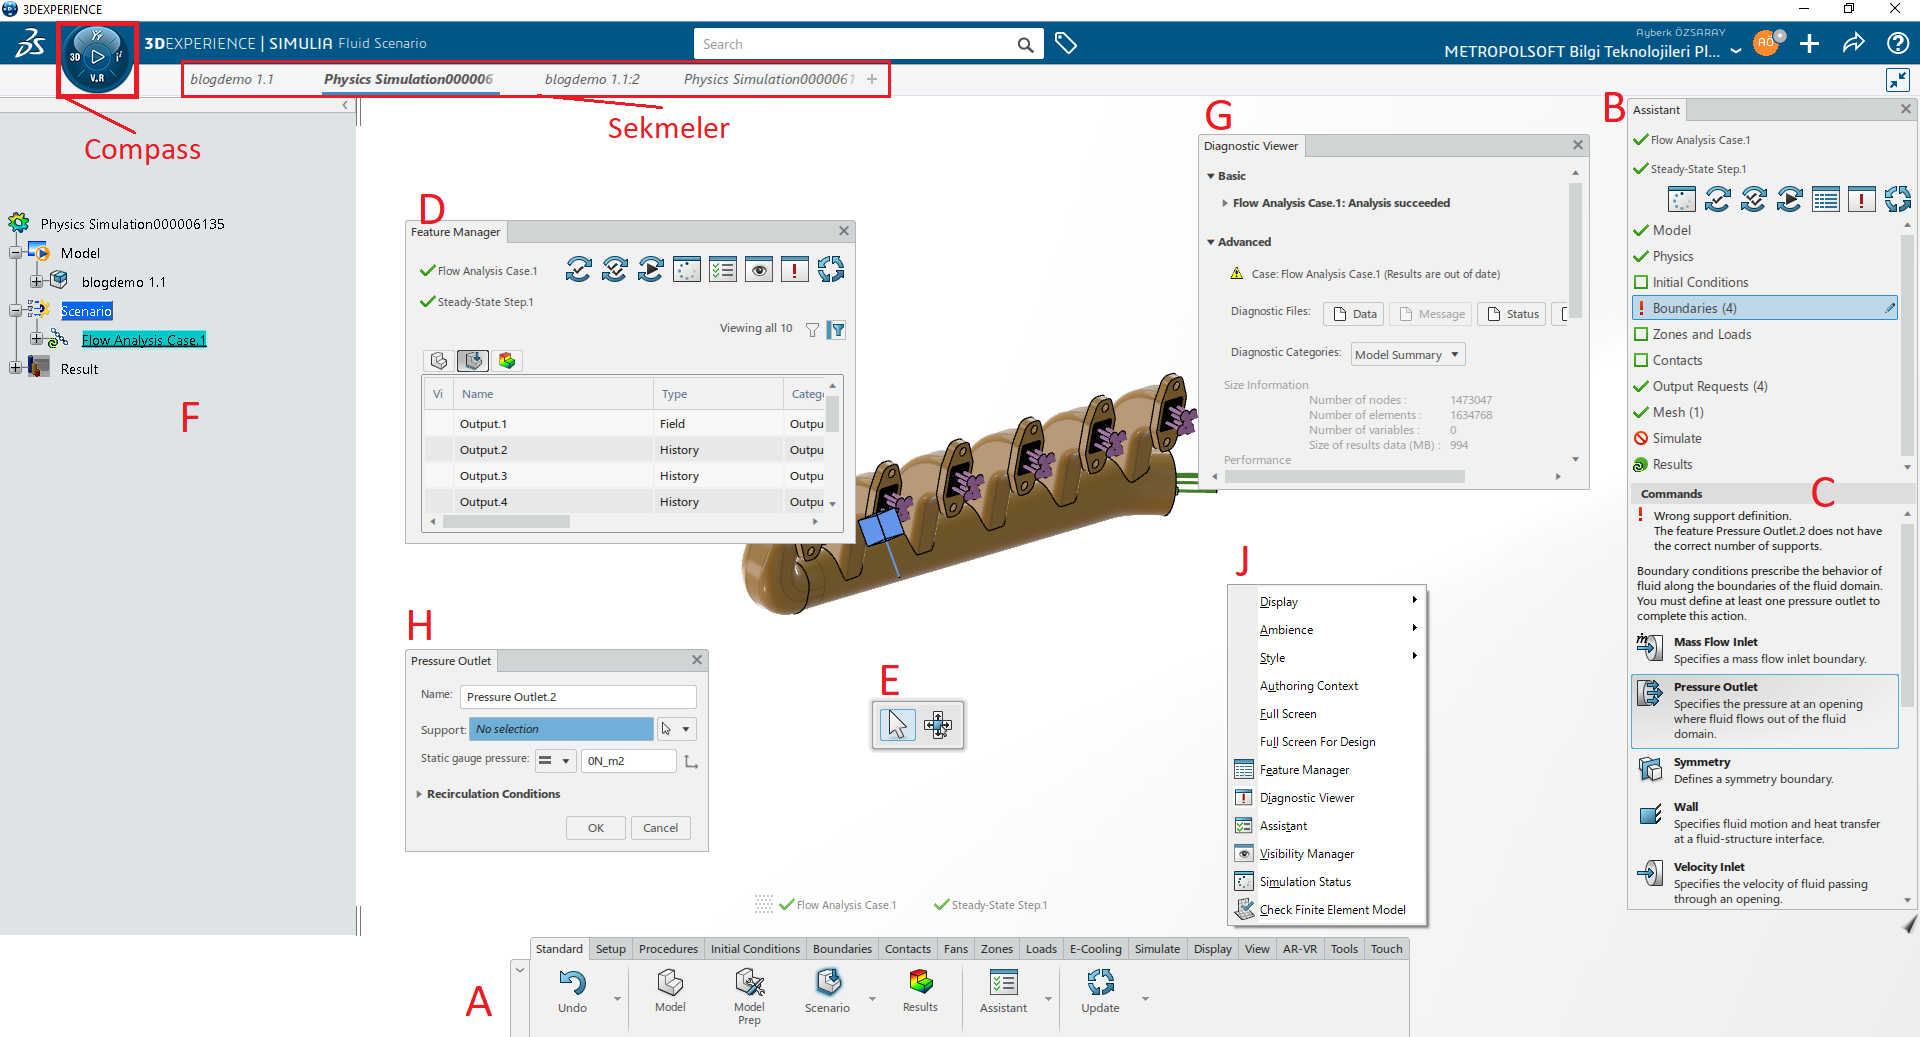Toggle Scenario features view in Feature Manager

pyautogui.click(x=473, y=361)
